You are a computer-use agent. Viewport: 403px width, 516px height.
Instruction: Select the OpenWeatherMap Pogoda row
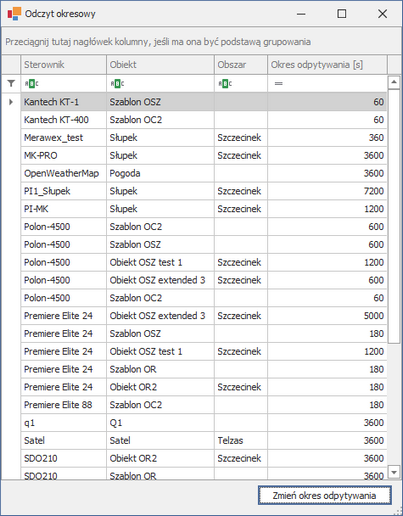tap(204, 173)
